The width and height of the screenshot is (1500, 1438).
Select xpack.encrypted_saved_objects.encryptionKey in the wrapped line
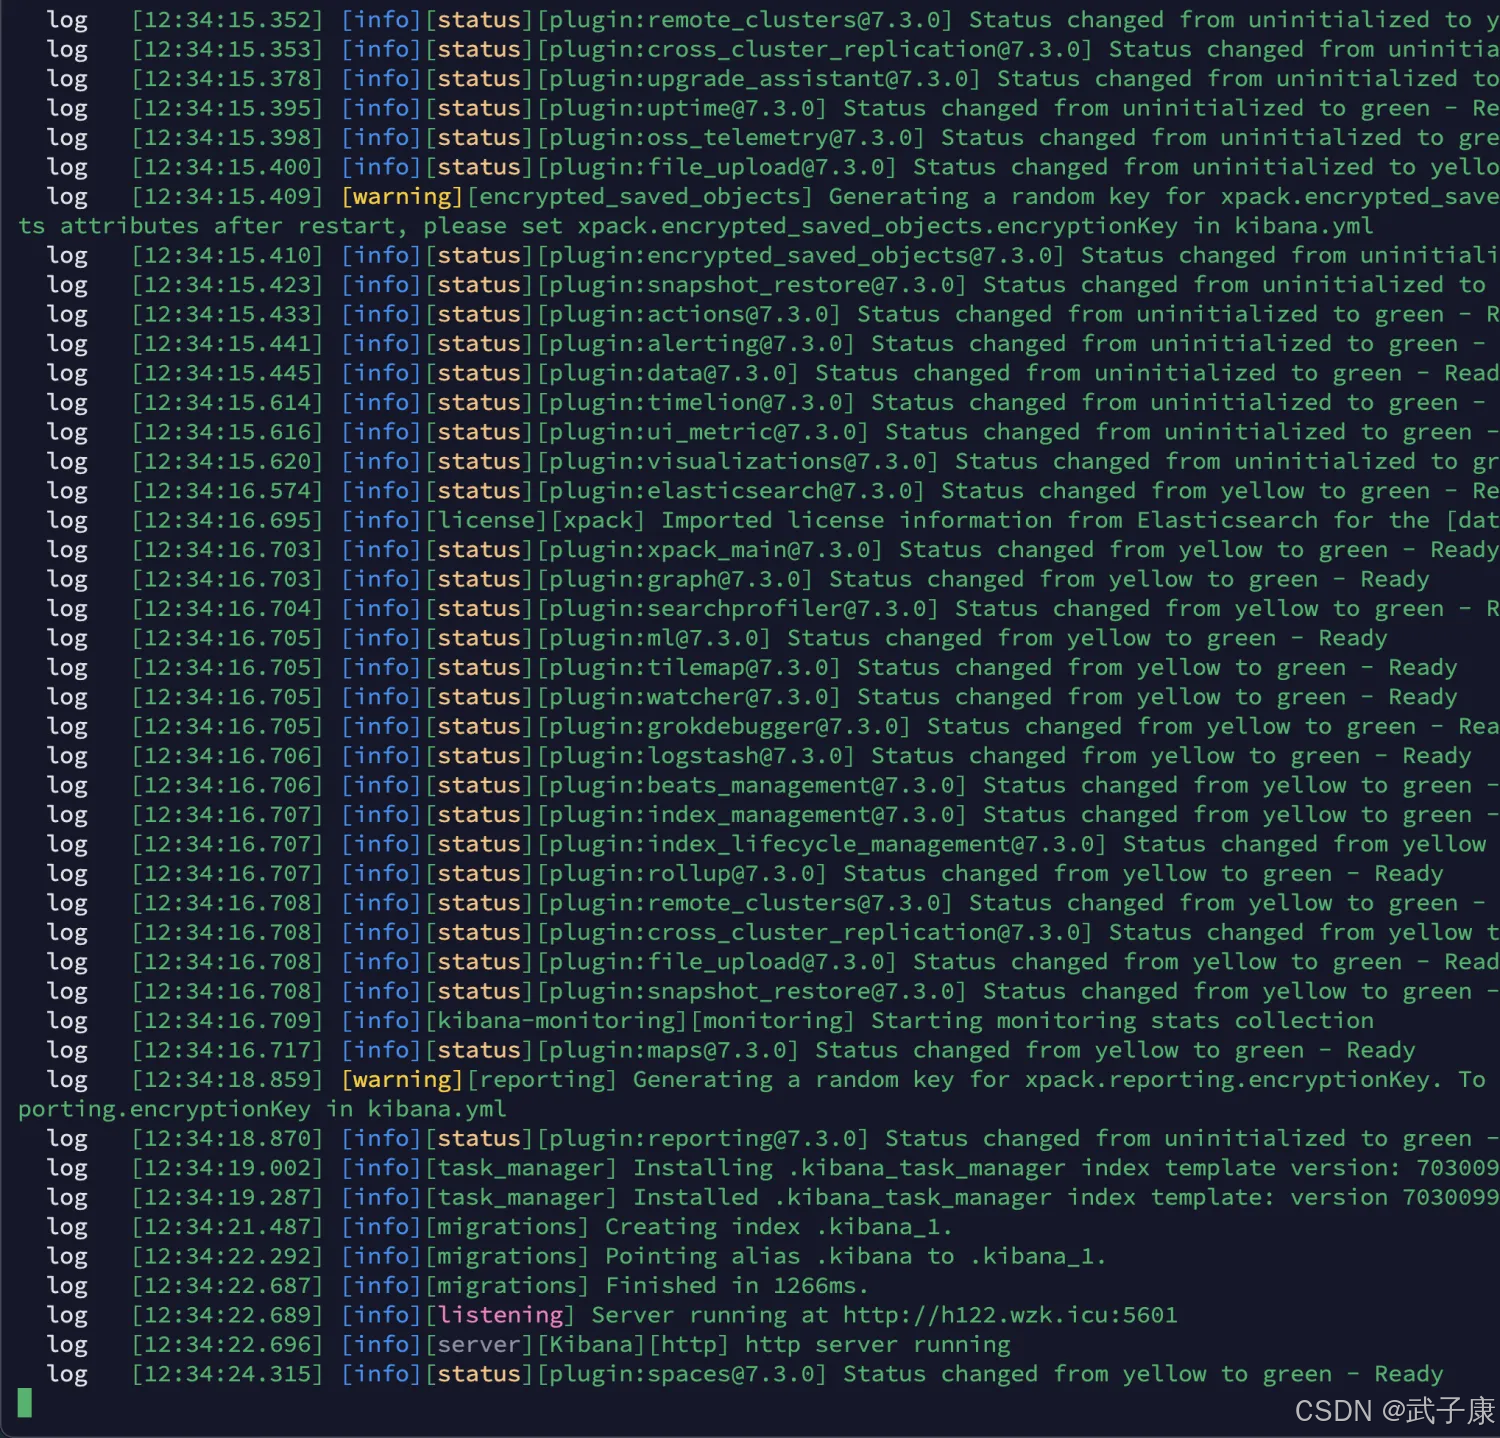pos(877,226)
